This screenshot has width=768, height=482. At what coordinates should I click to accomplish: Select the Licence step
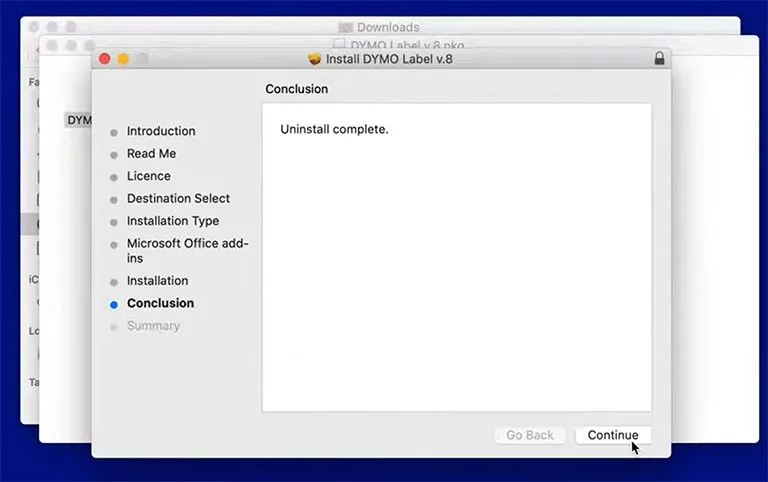[x=149, y=176]
